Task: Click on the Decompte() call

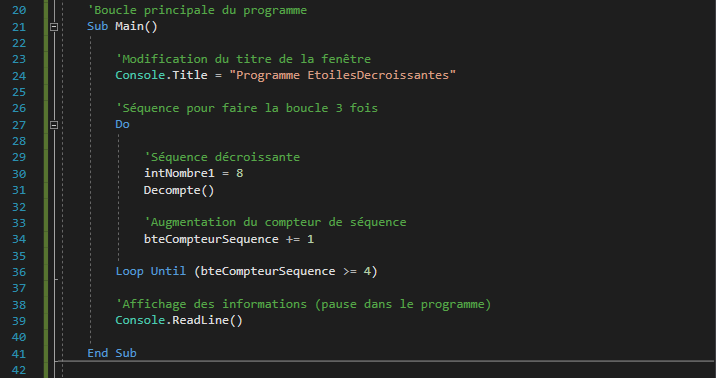Action: tap(179, 190)
